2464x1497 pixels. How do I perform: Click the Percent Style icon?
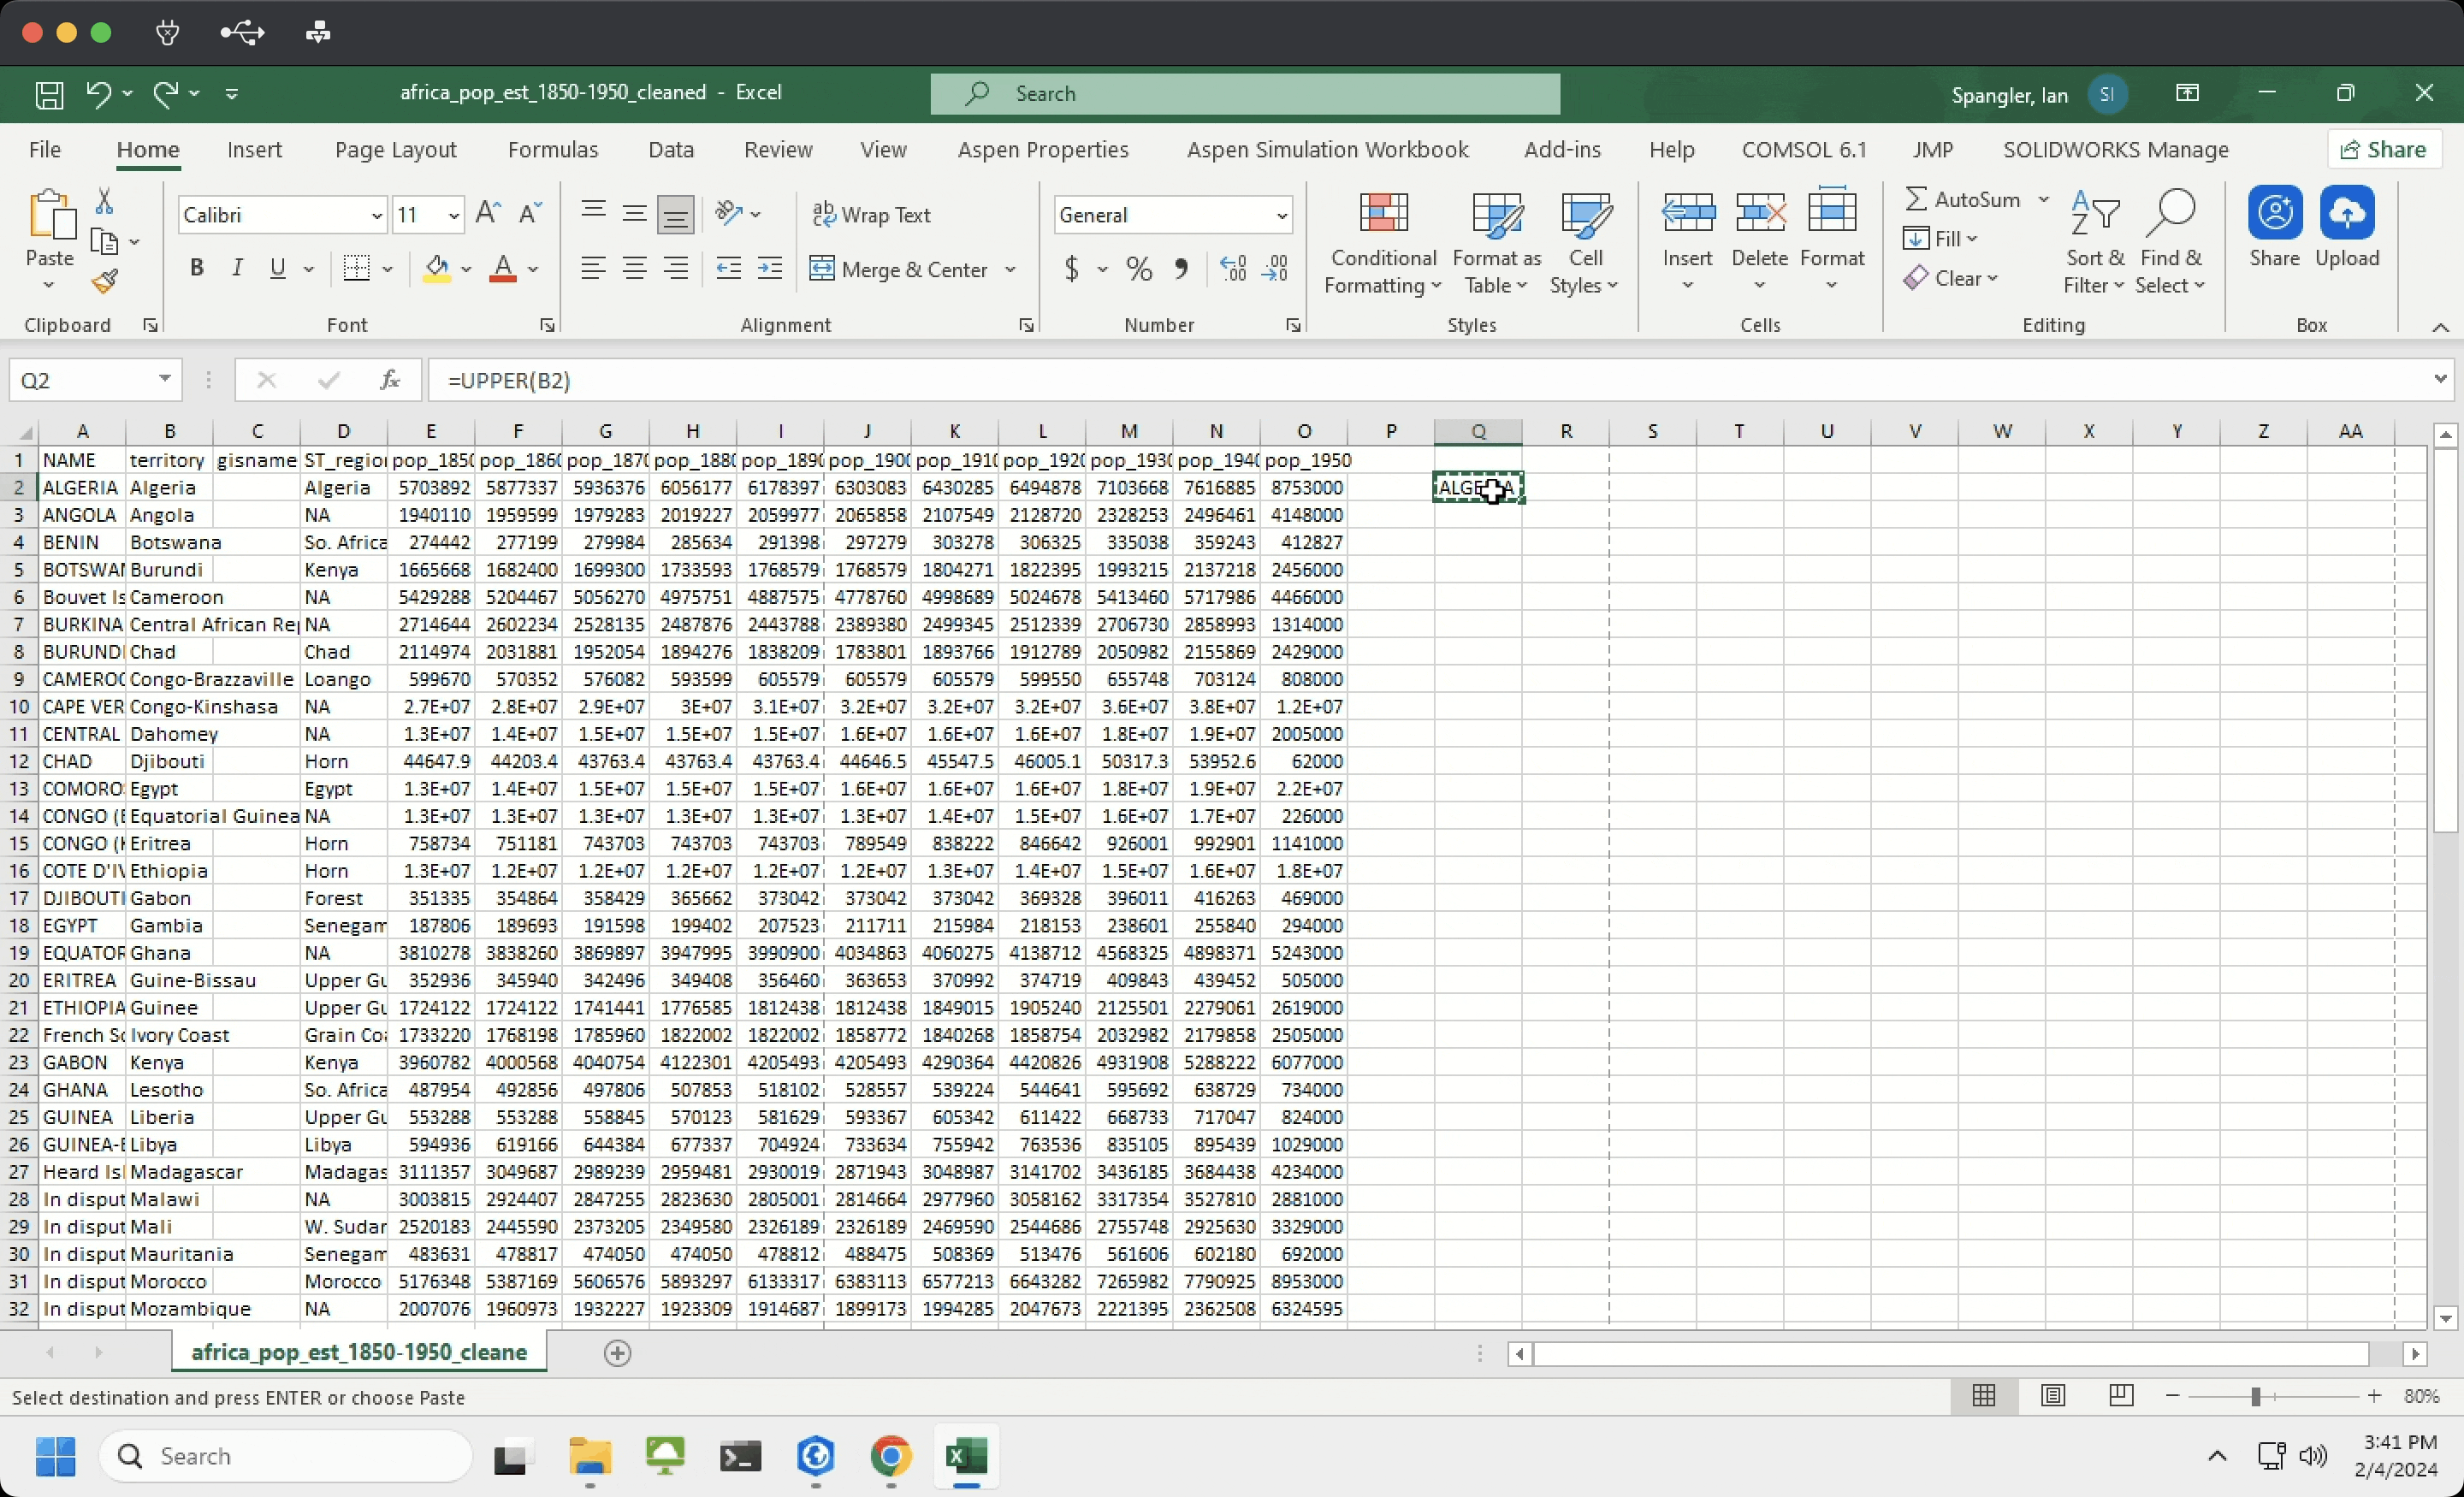pos(1139,269)
